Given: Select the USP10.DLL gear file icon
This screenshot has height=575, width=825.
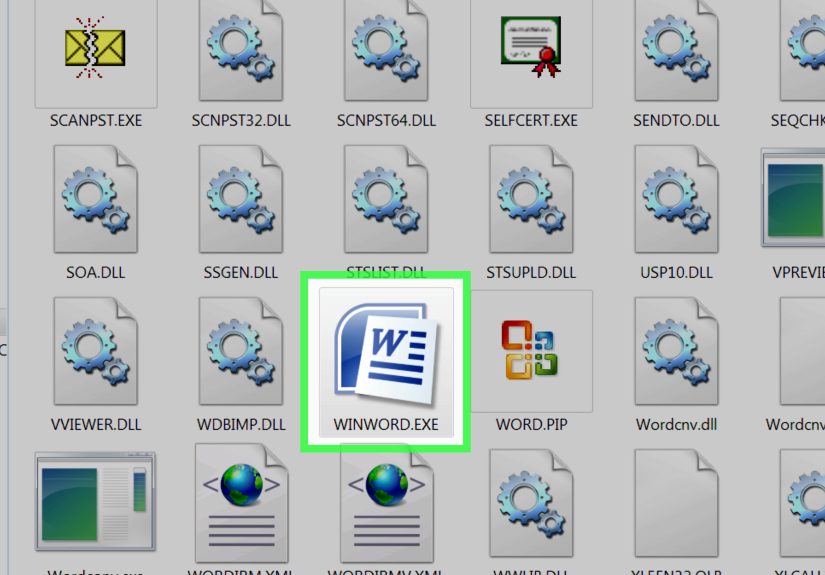Looking at the screenshot, I should (677, 199).
